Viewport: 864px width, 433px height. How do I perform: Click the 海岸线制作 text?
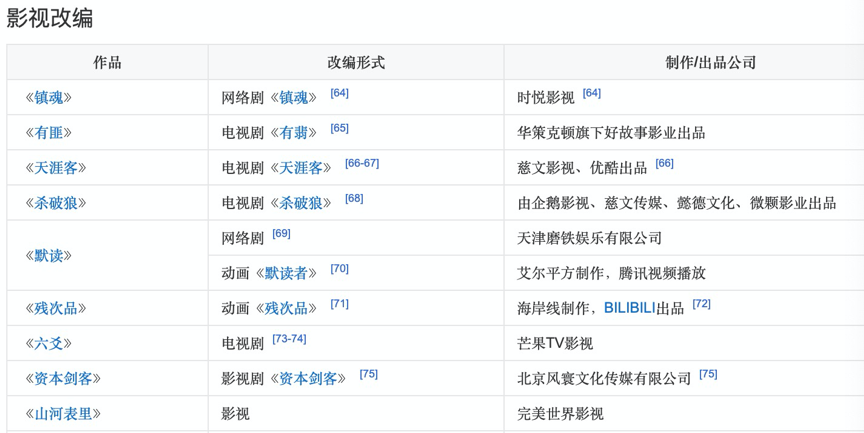tap(553, 308)
